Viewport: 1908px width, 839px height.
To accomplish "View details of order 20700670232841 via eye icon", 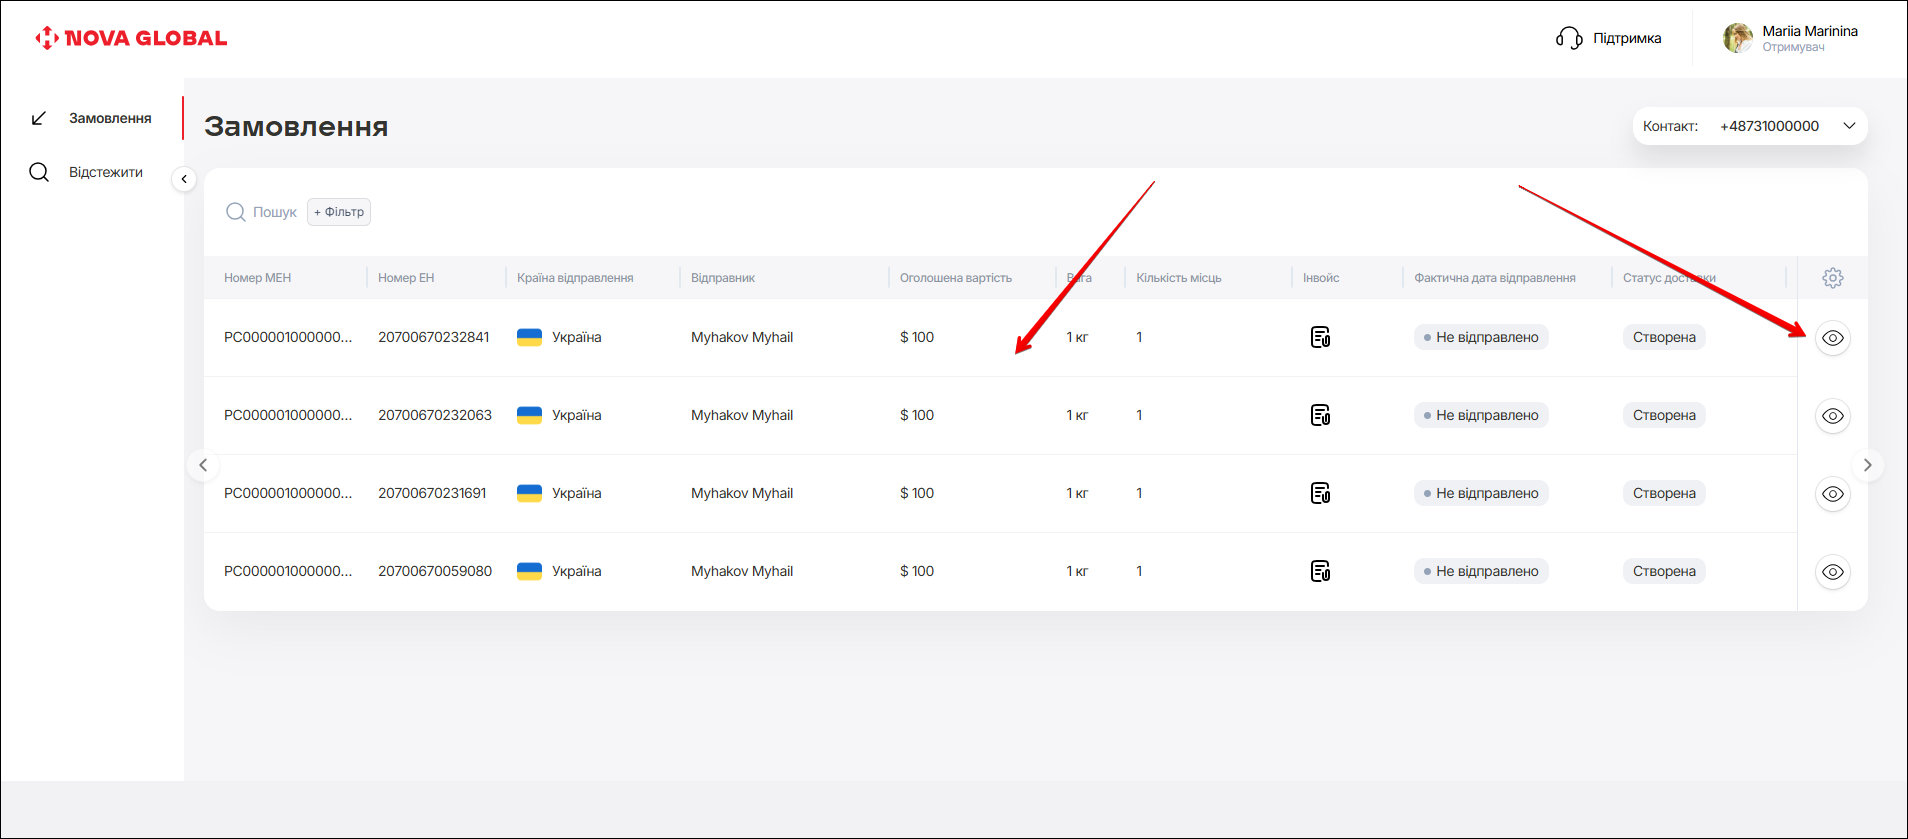I will point(1832,338).
